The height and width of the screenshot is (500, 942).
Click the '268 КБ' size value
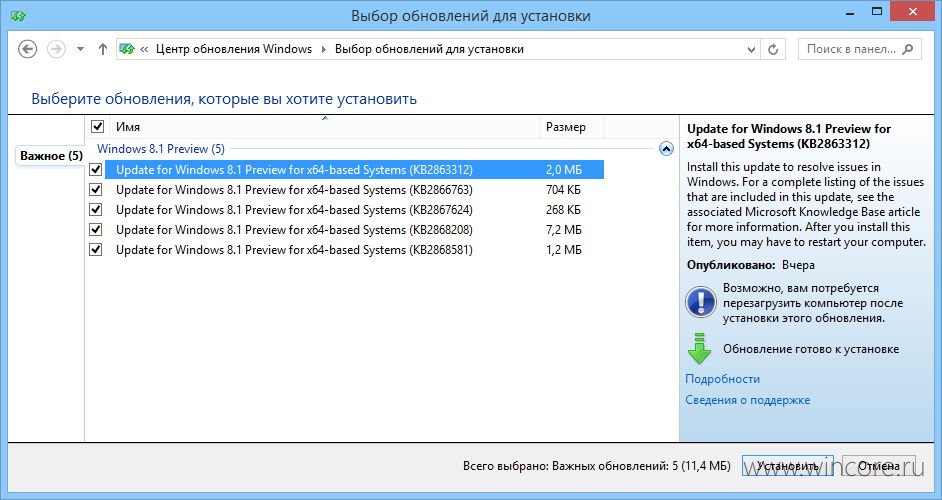(x=564, y=210)
